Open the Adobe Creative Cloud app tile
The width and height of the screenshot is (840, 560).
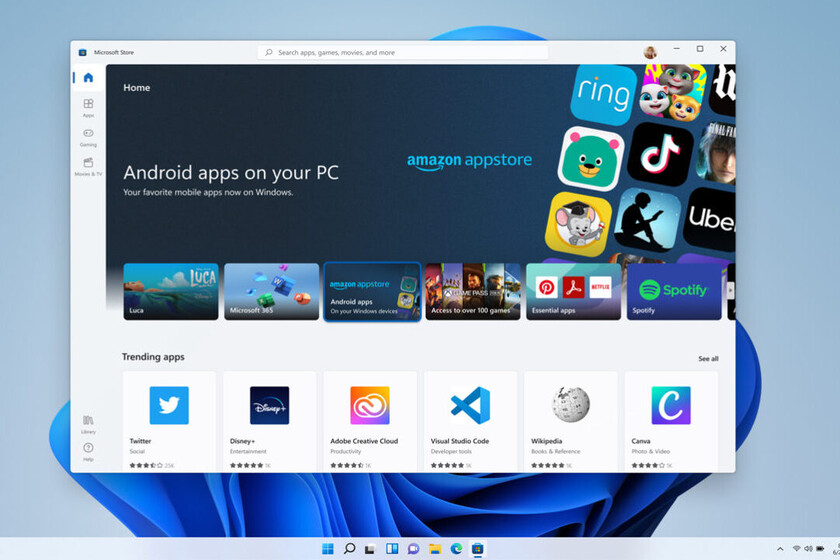click(370, 422)
